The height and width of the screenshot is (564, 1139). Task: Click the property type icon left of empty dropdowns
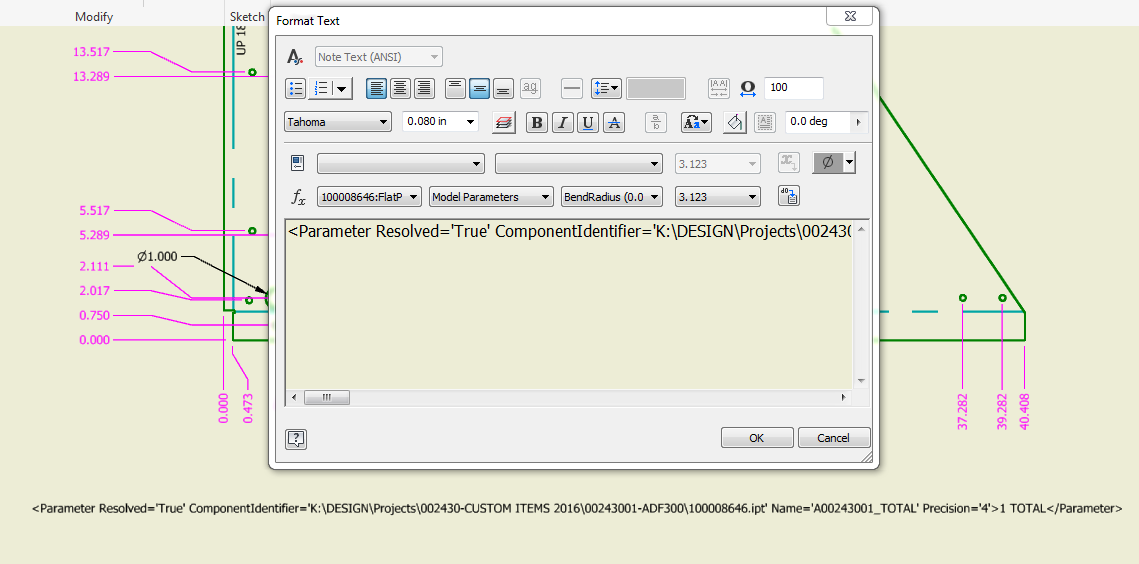pyautogui.click(x=298, y=163)
